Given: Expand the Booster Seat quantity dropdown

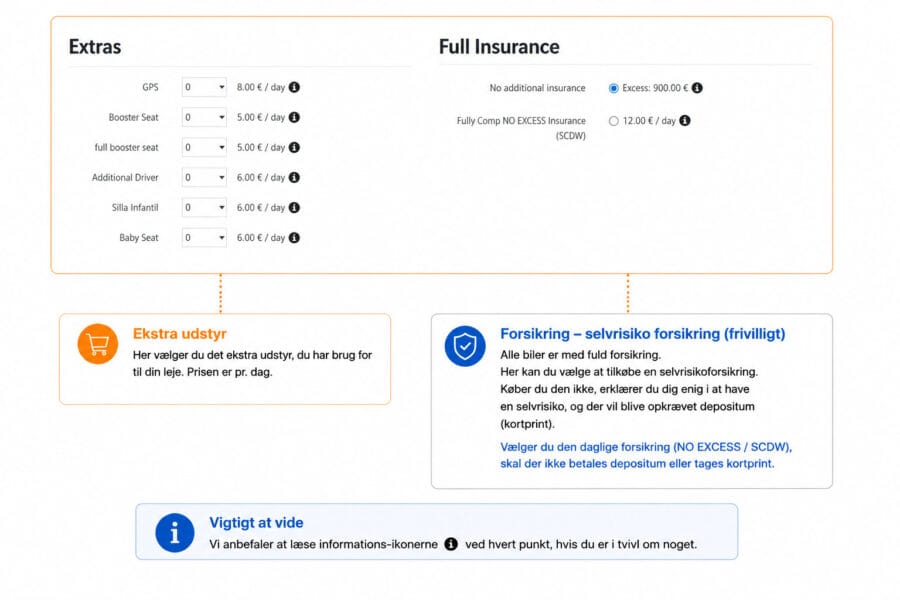Looking at the screenshot, I should (x=204, y=117).
